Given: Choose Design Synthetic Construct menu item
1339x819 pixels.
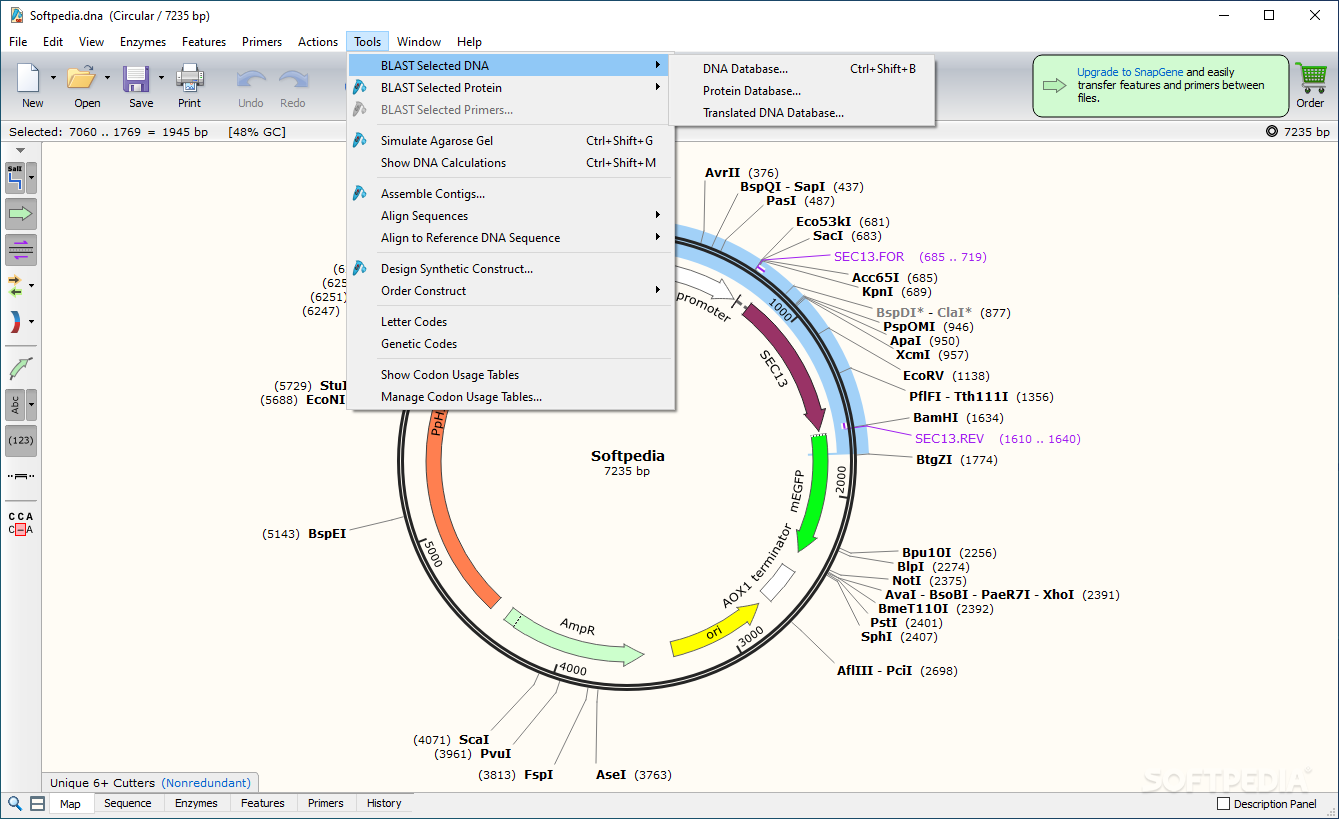Looking at the screenshot, I should pos(511,269).
